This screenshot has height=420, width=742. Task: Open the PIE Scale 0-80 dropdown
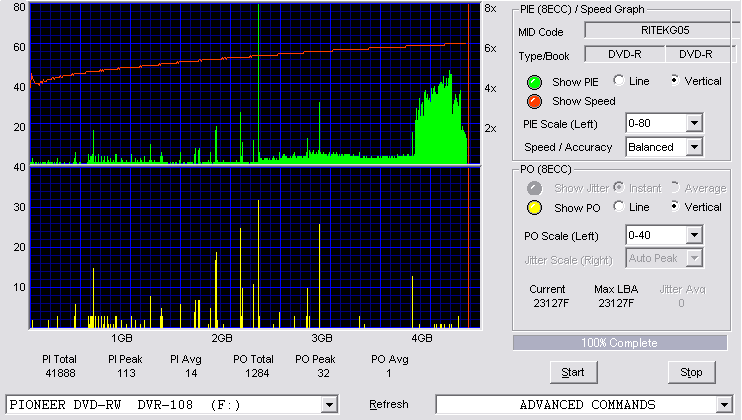(x=694, y=123)
